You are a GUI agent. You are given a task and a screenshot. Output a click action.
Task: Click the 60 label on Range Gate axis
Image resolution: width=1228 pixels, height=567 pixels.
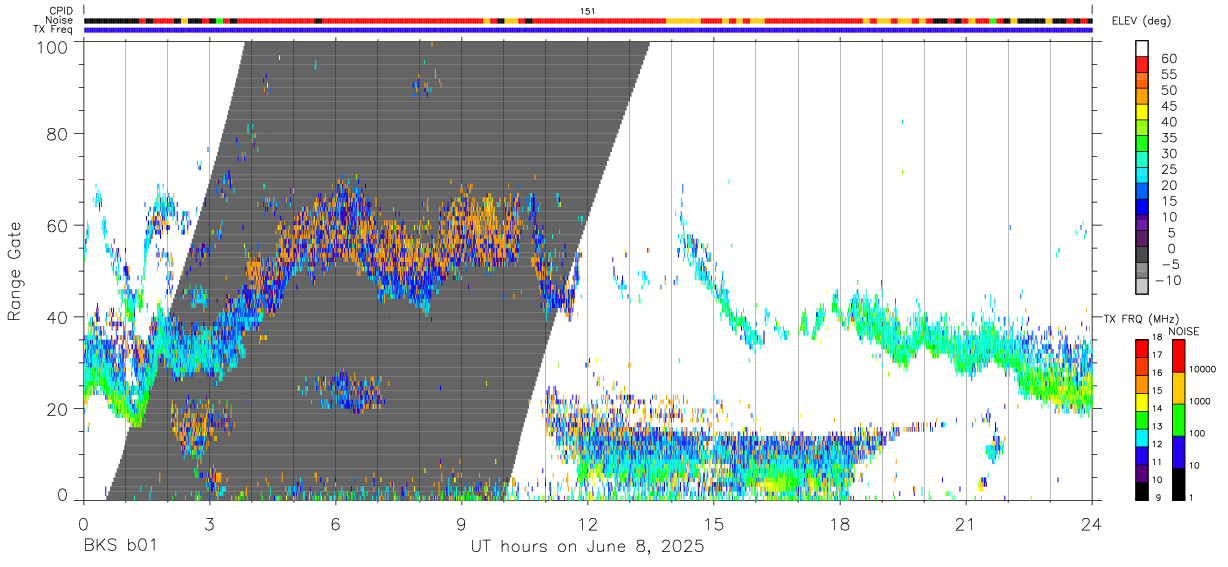click(59, 226)
